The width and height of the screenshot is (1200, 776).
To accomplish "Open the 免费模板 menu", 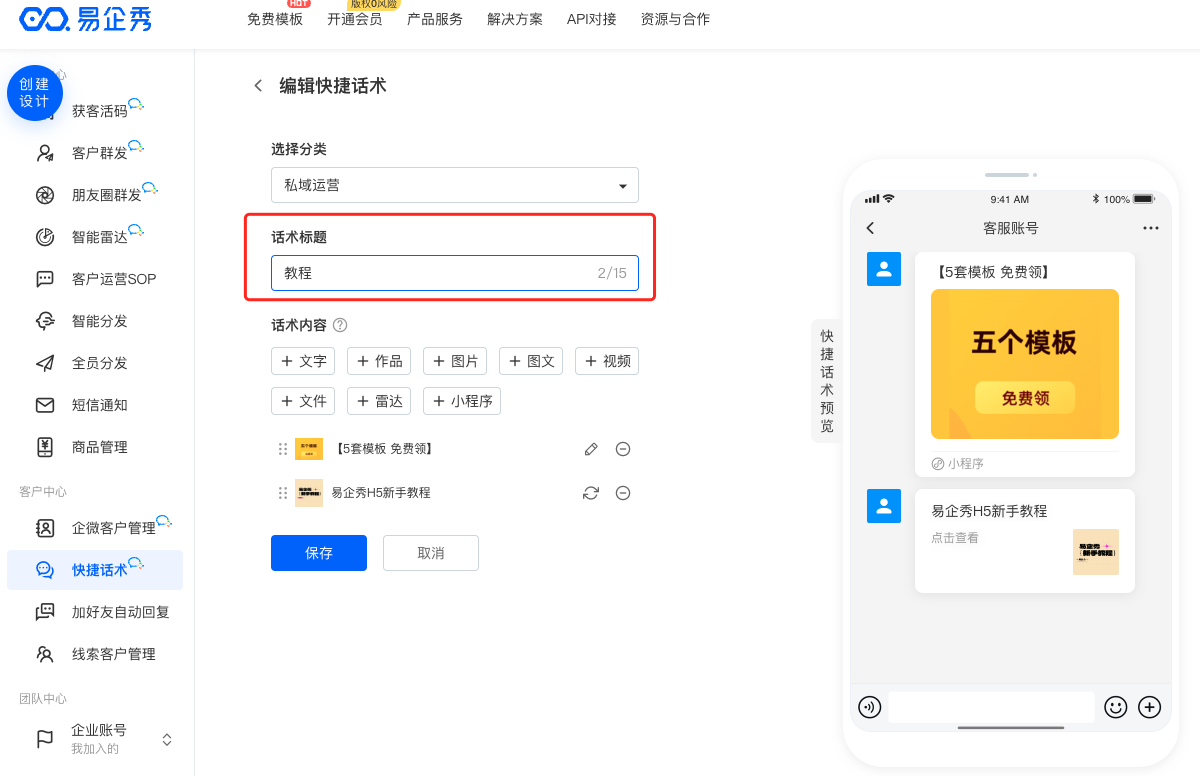I will pyautogui.click(x=275, y=19).
